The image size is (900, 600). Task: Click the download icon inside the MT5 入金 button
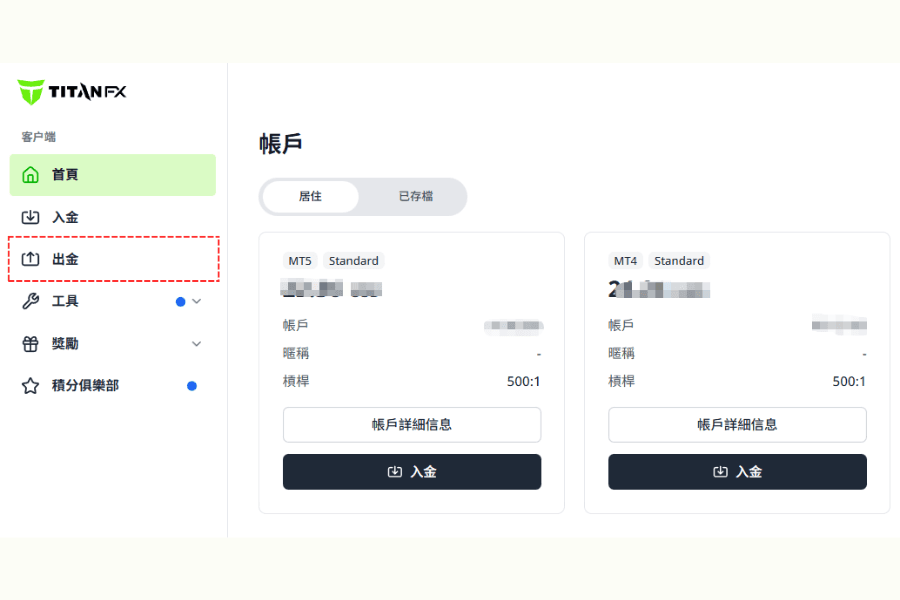(x=394, y=471)
